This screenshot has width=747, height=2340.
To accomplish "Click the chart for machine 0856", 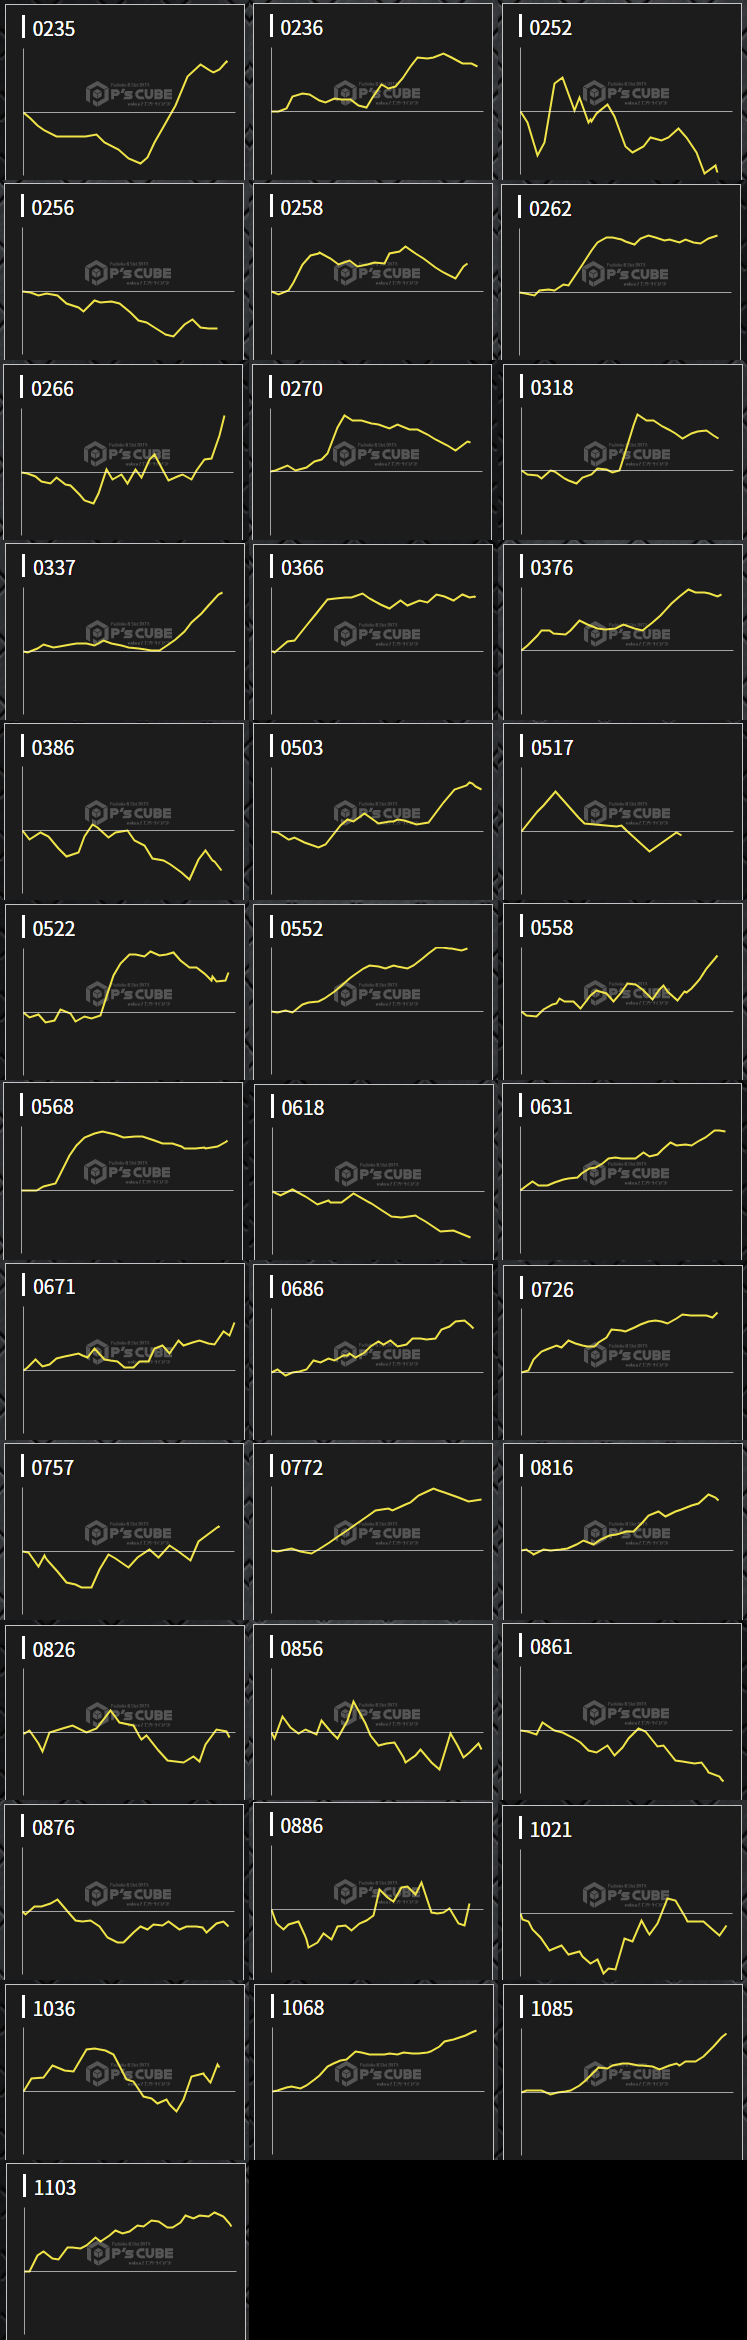I will 373,1713.
